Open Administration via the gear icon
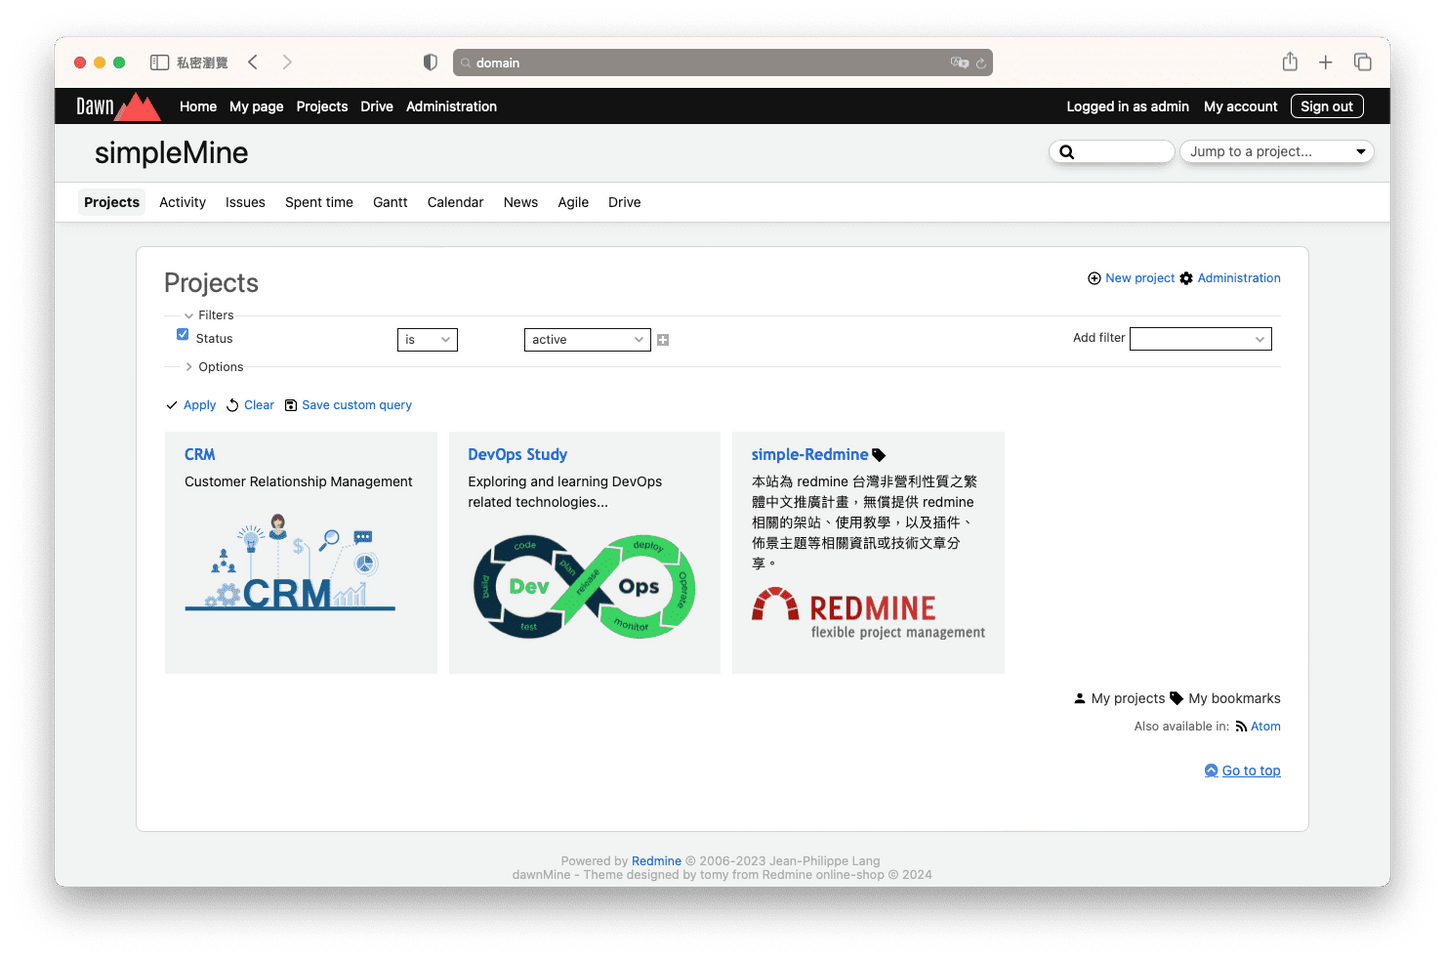Viewport: 1445px width, 959px height. pyautogui.click(x=1186, y=278)
